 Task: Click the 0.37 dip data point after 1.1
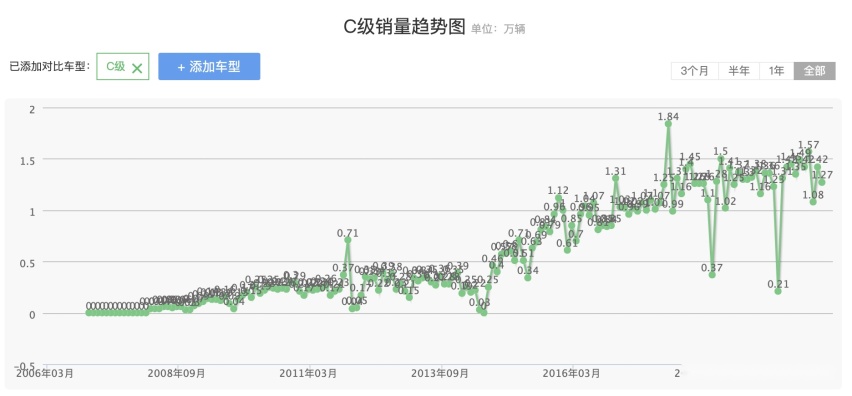point(712,275)
